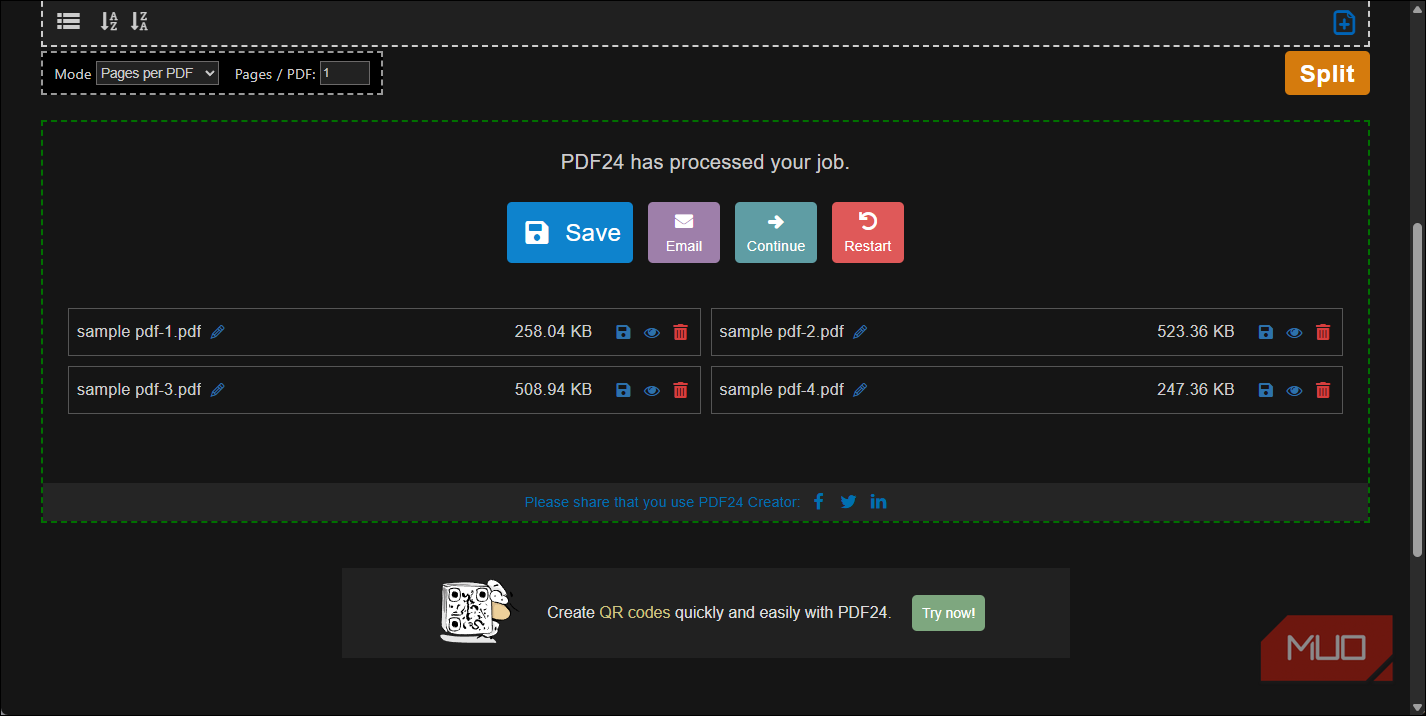Screen dimensions: 1426x716
Task: Delete sample pdf-1.pdf with trash icon
Action: tap(681, 332)
